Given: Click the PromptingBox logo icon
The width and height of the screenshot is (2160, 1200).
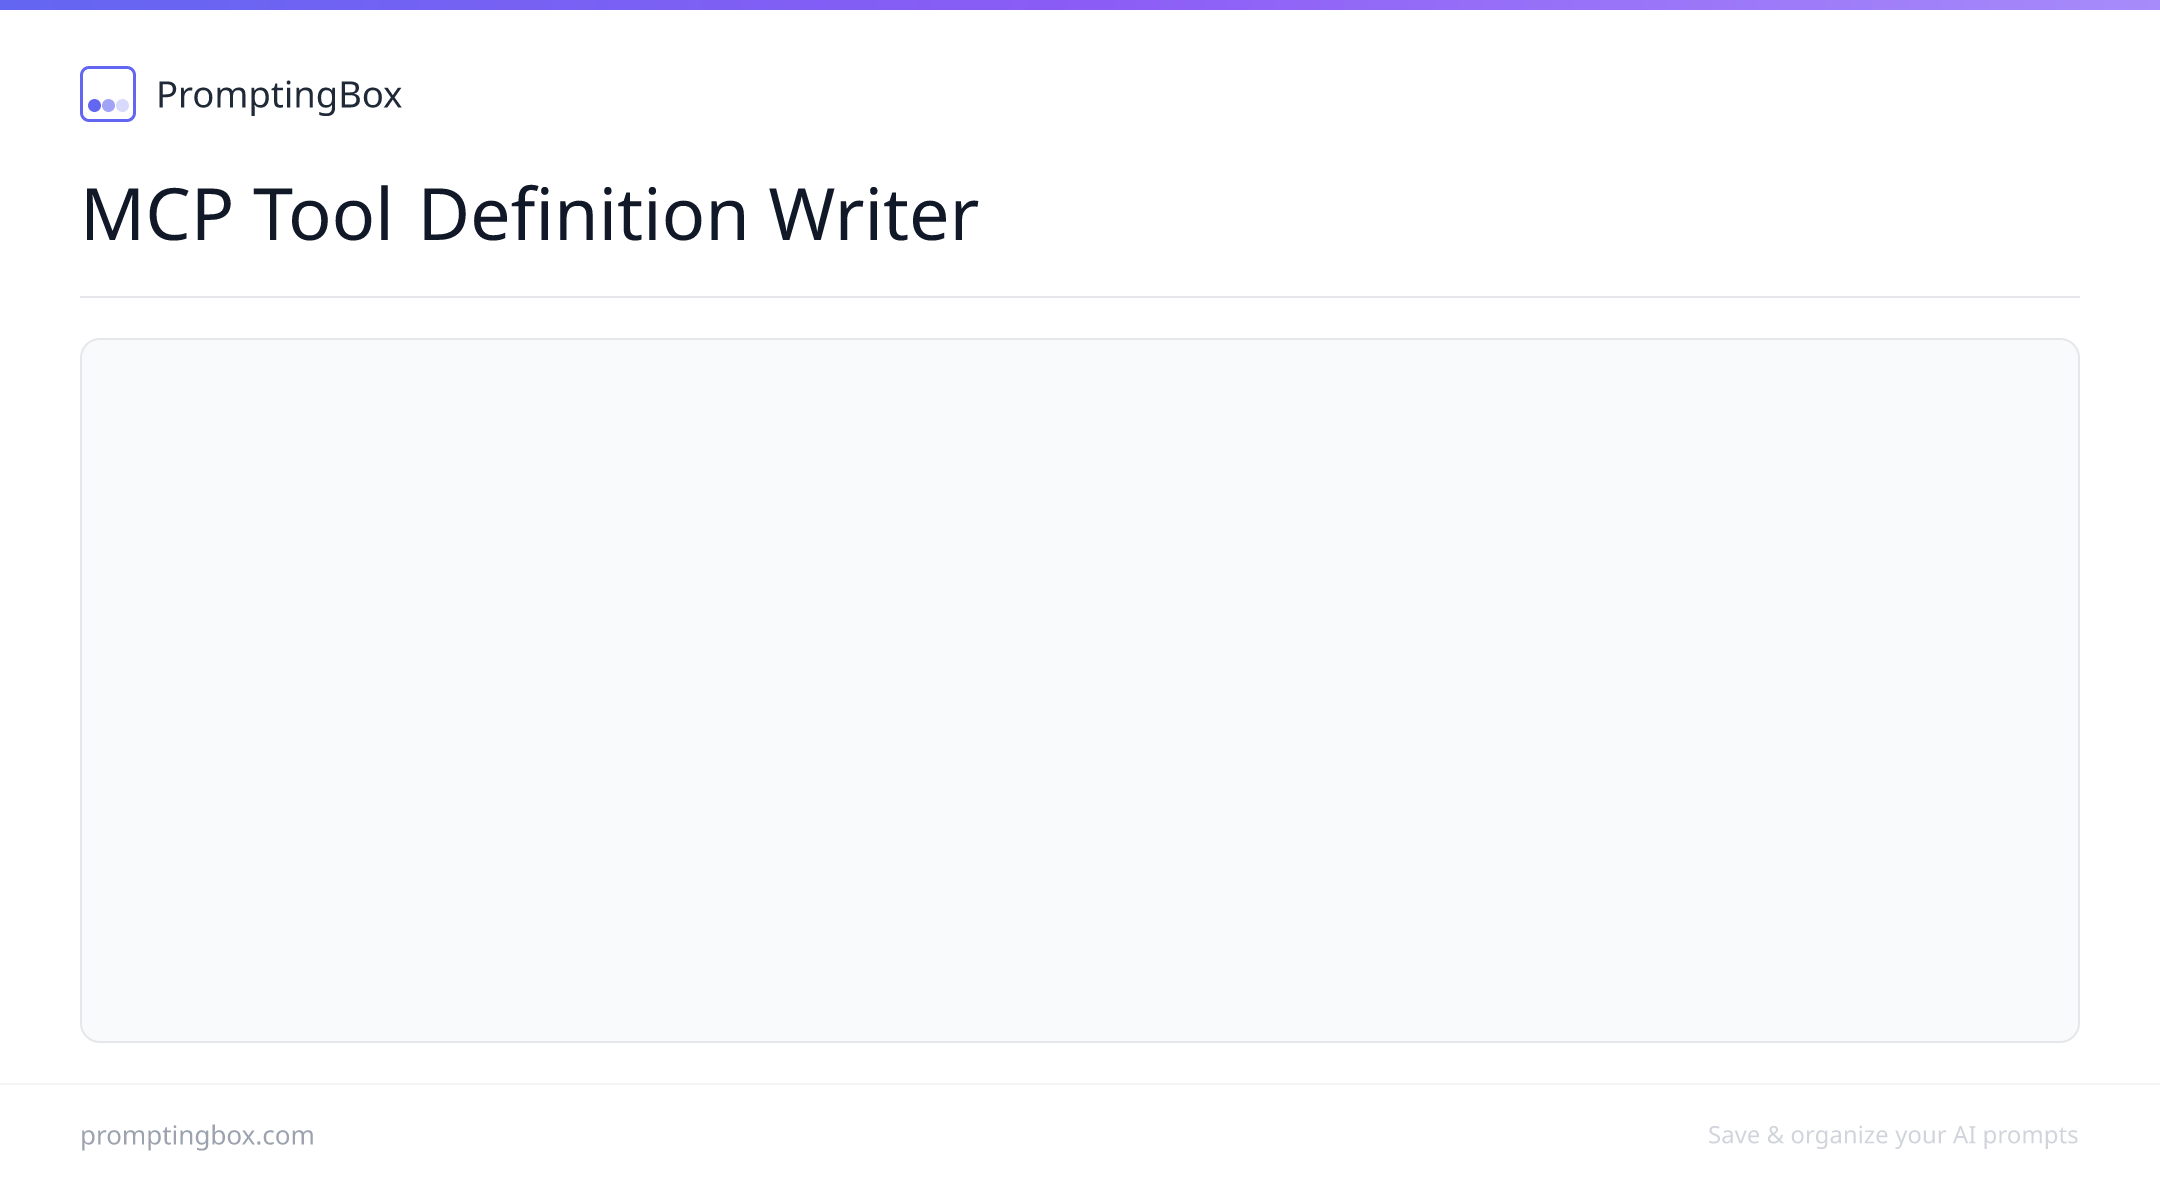Looking at the screenshot, I should [108, 94].
